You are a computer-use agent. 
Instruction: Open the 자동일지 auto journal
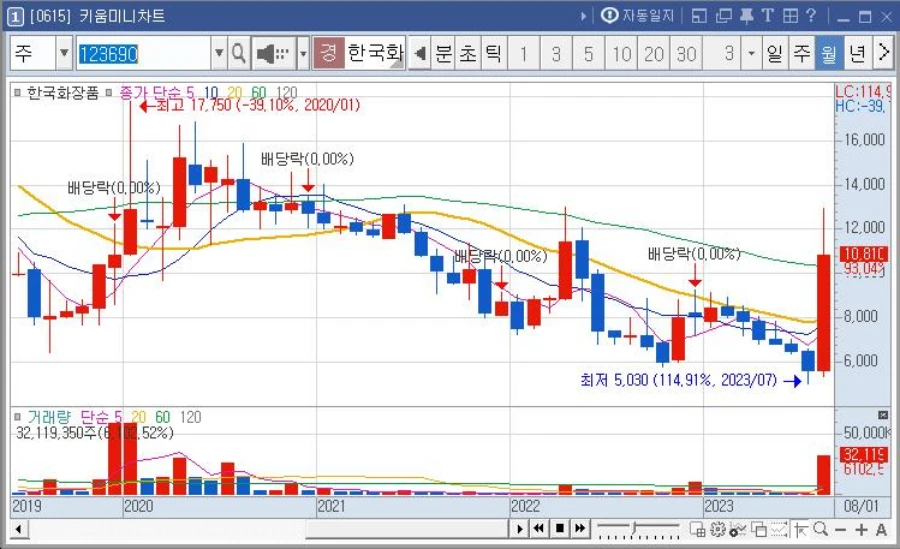(x=637, y=16)
